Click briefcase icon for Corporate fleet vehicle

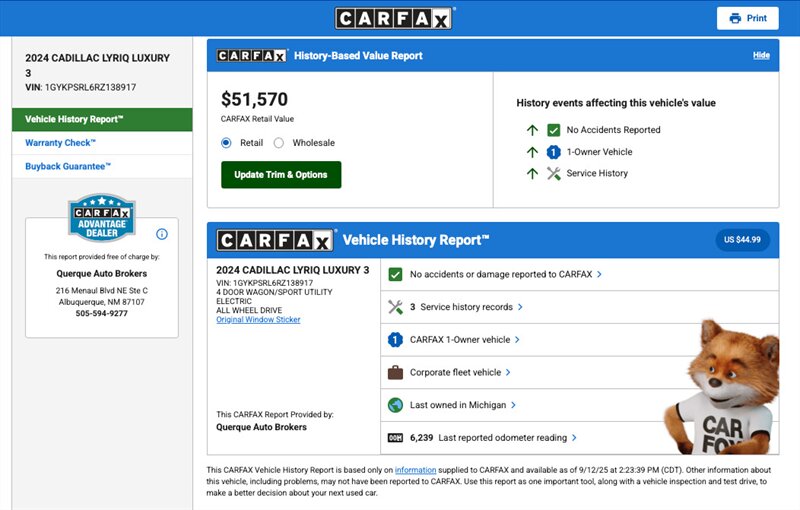click(x=395, y=372)
